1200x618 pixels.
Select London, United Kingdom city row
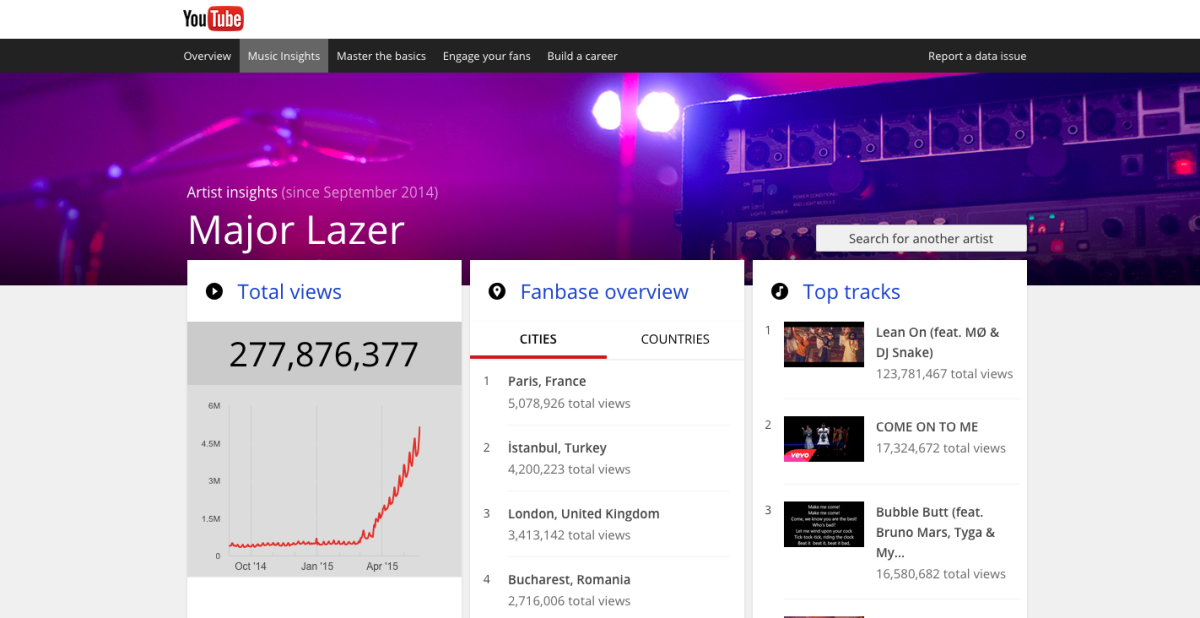(607, 524)
